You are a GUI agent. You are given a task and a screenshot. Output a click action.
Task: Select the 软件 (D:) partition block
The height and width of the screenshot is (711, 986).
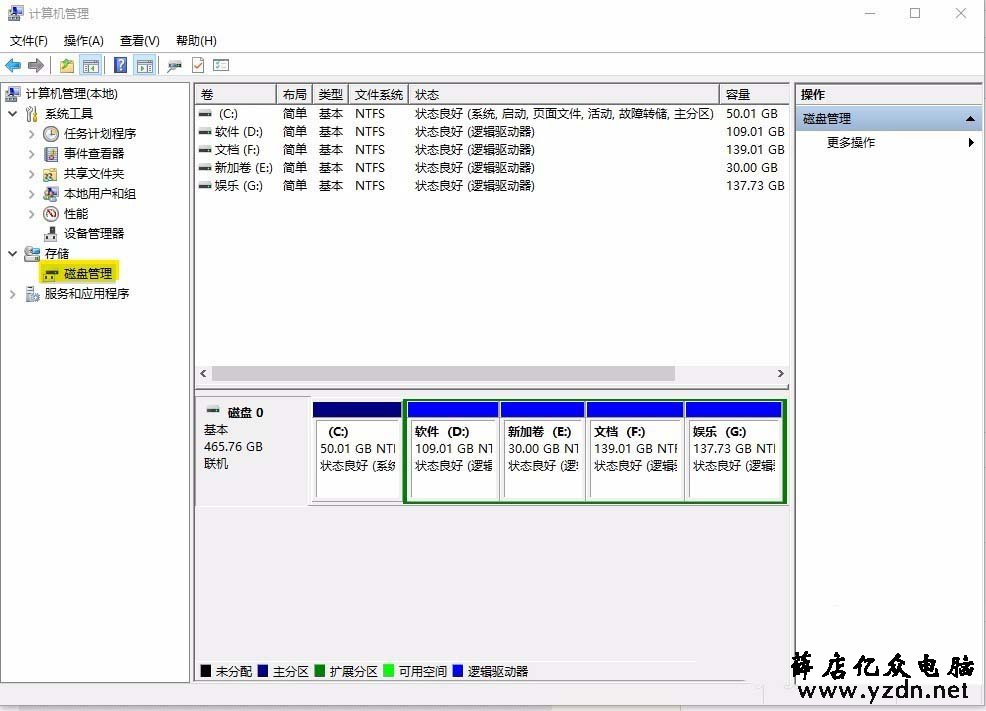pos(453,451)
